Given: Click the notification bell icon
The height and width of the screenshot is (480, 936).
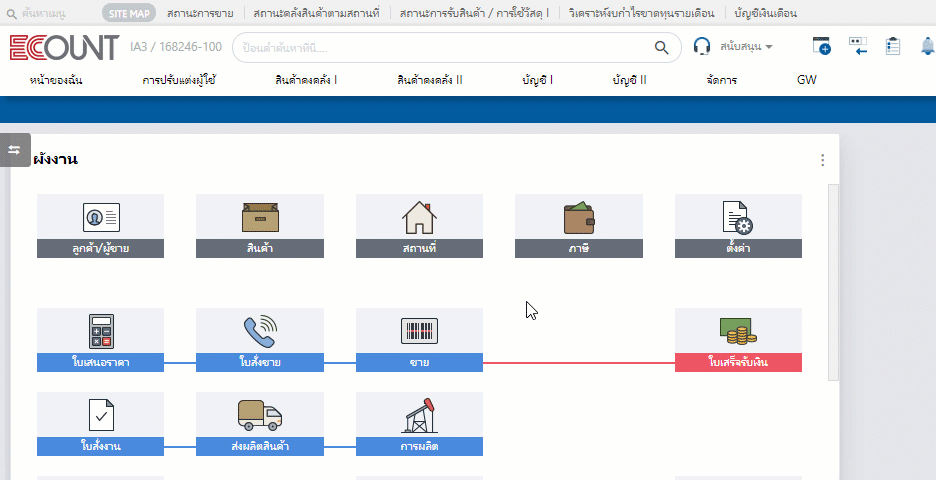Looking at the screenshot, I should coord(927,46).
